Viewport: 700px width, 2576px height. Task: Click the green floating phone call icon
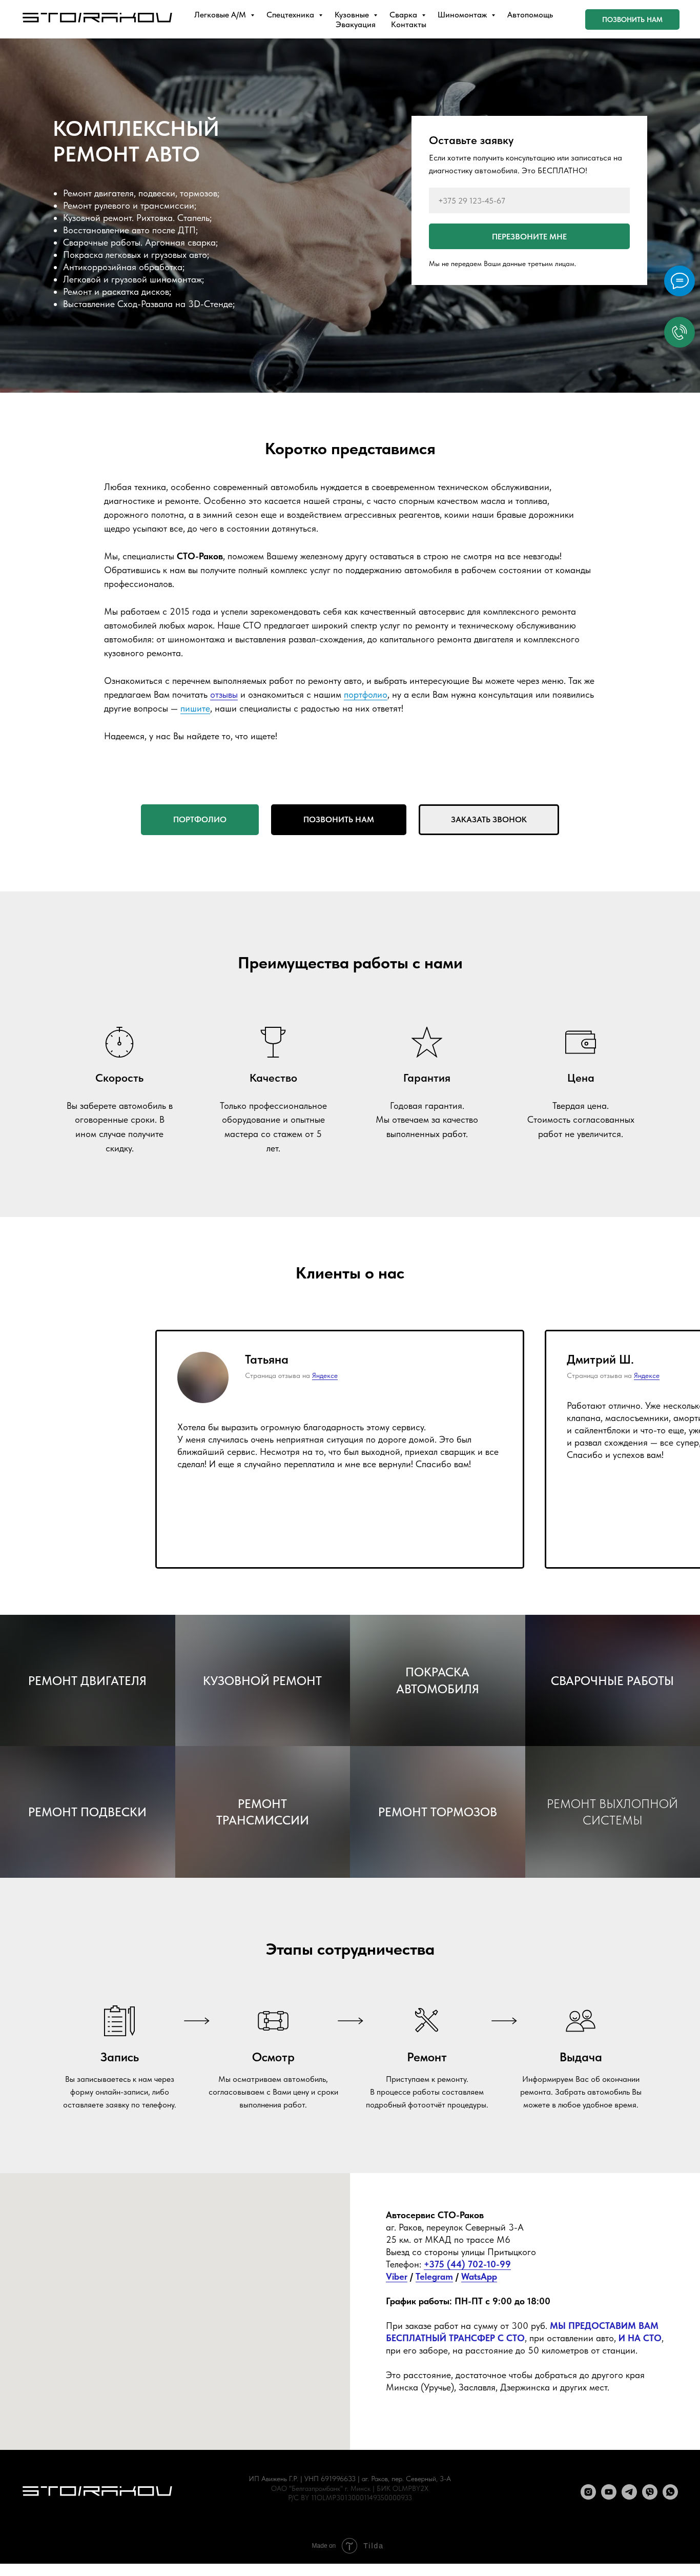(679, 332)
